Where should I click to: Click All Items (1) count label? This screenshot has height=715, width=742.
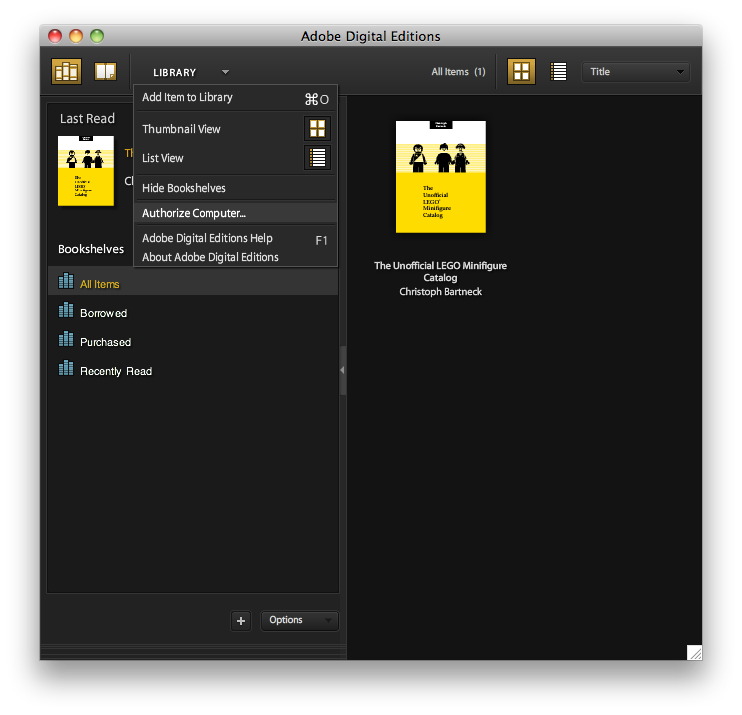click(x=458, y=72)
